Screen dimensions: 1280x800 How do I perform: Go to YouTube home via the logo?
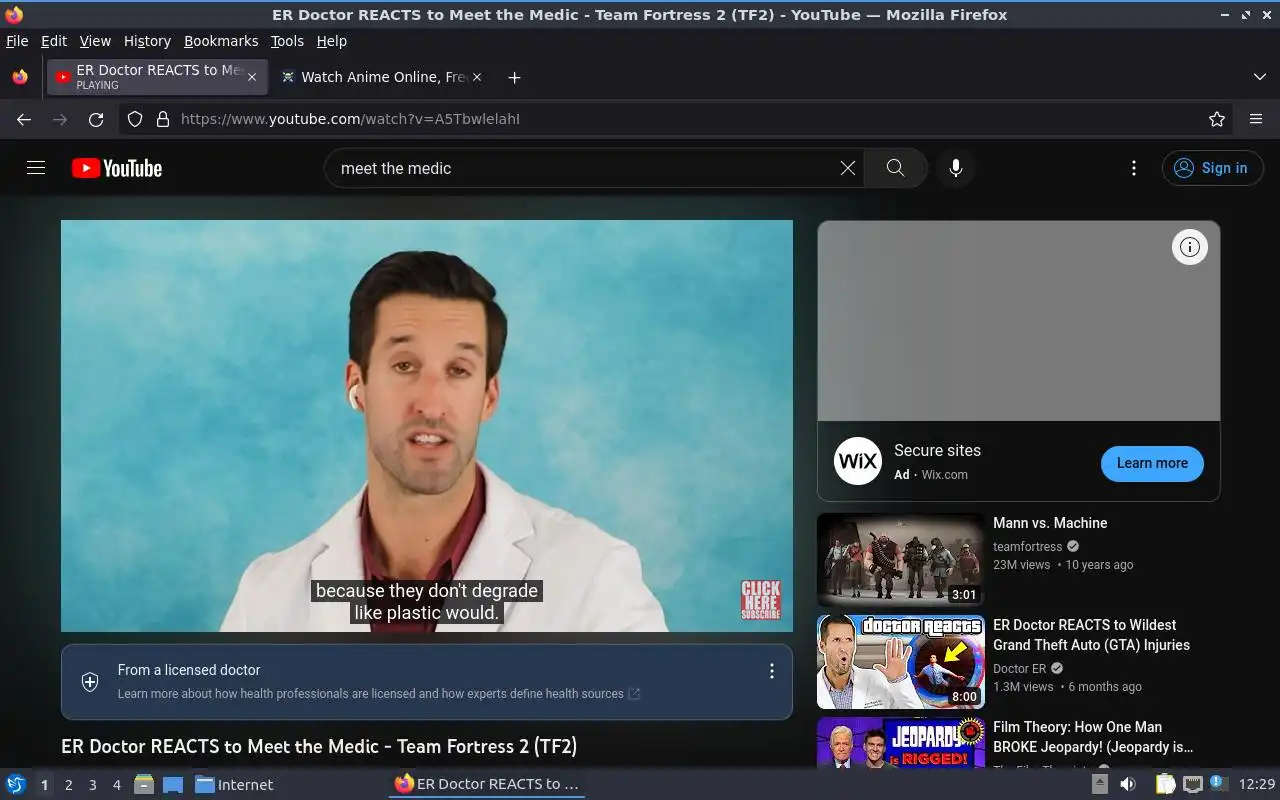point(117,168)
